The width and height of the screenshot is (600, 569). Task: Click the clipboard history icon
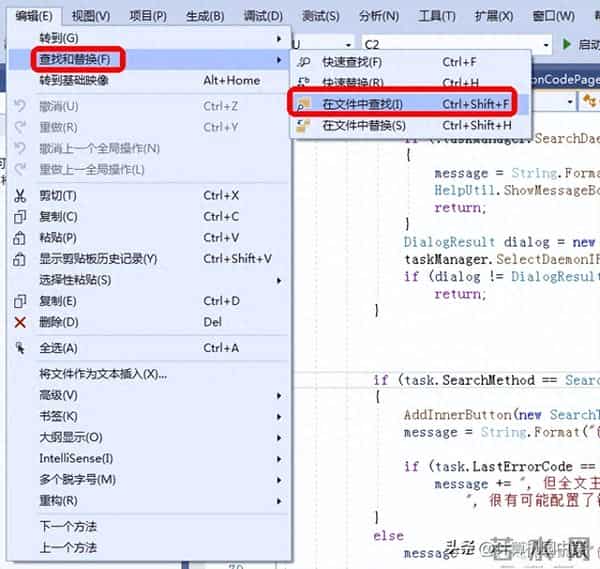pos(20,259)
